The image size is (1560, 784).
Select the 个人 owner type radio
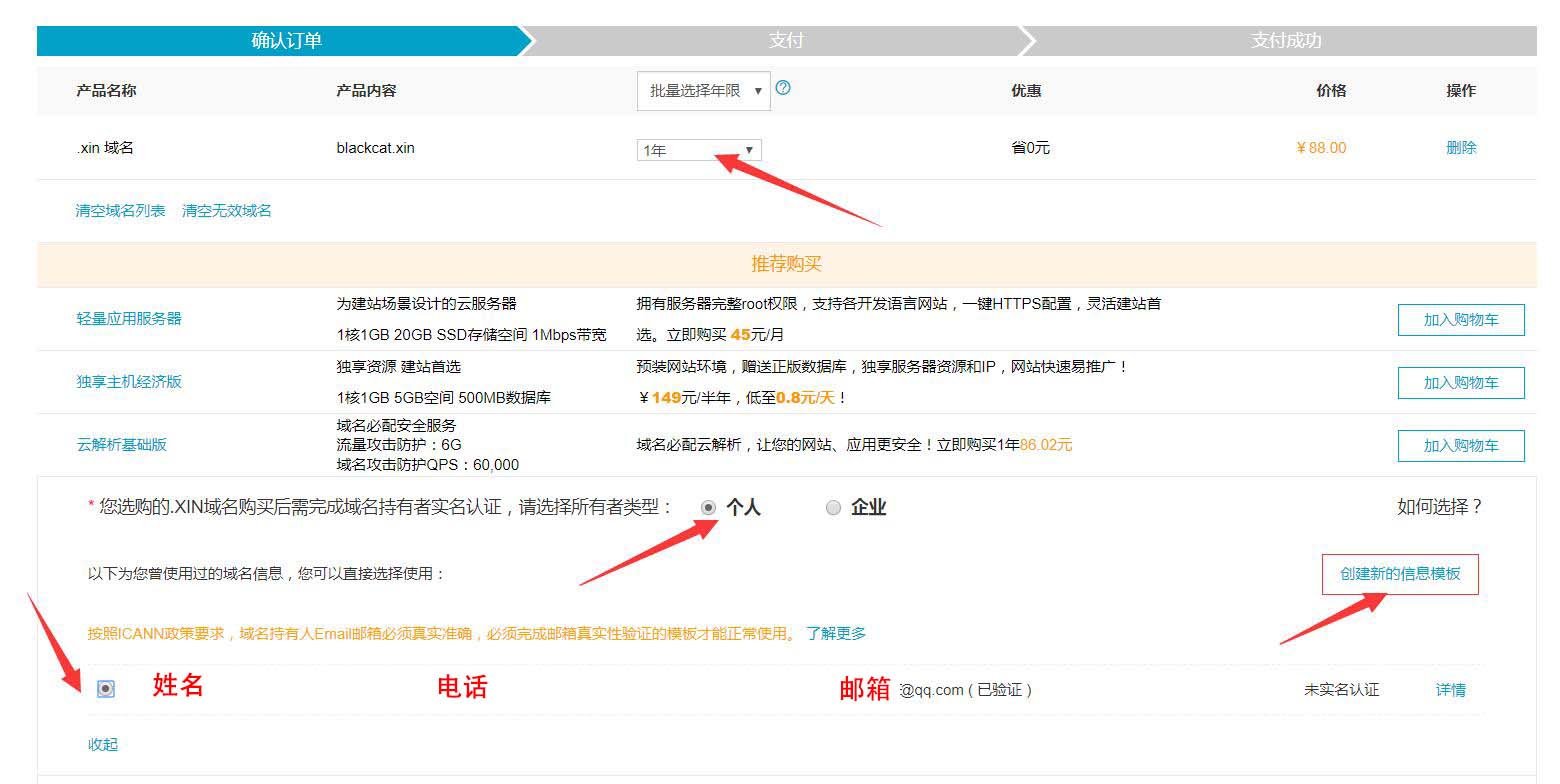709,508
